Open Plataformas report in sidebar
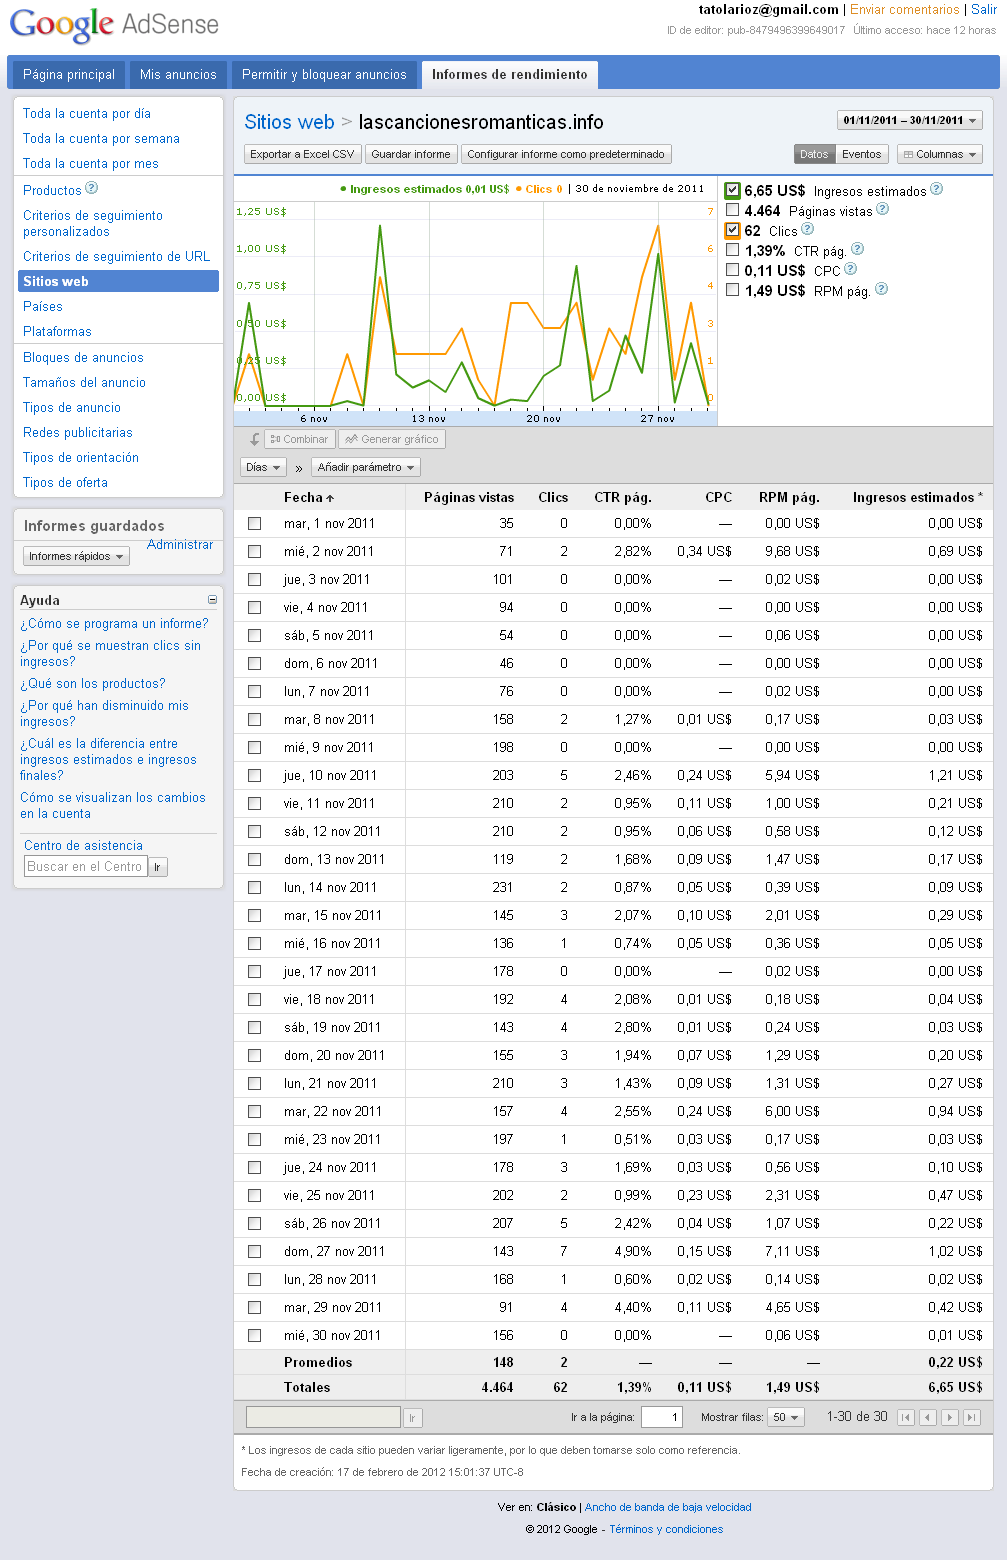The height and width of the screenshot is (1560, 1007). [57, 331]
